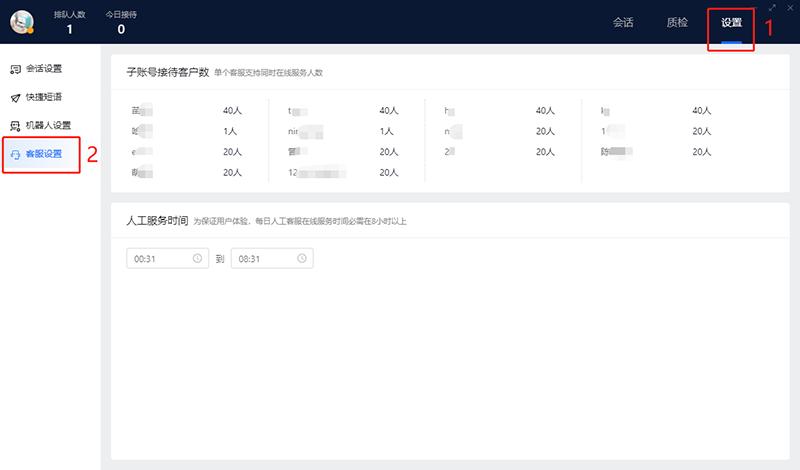Viewport: 800px width, 470px height.
Task: Click clock icon in 00:31 start field
Action: 197,259
